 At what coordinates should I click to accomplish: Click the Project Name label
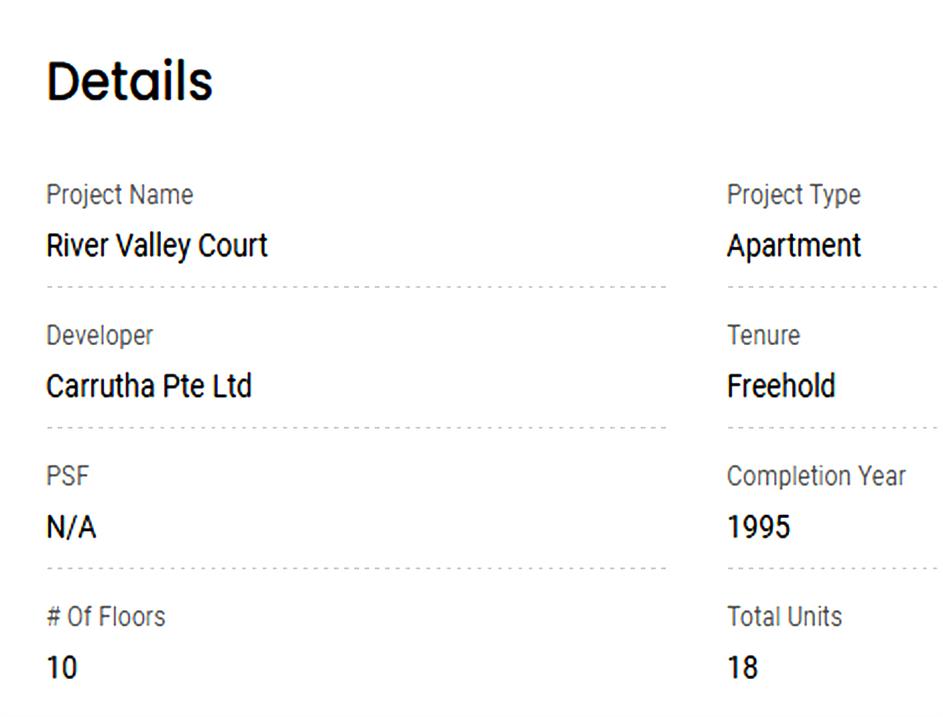120,195
